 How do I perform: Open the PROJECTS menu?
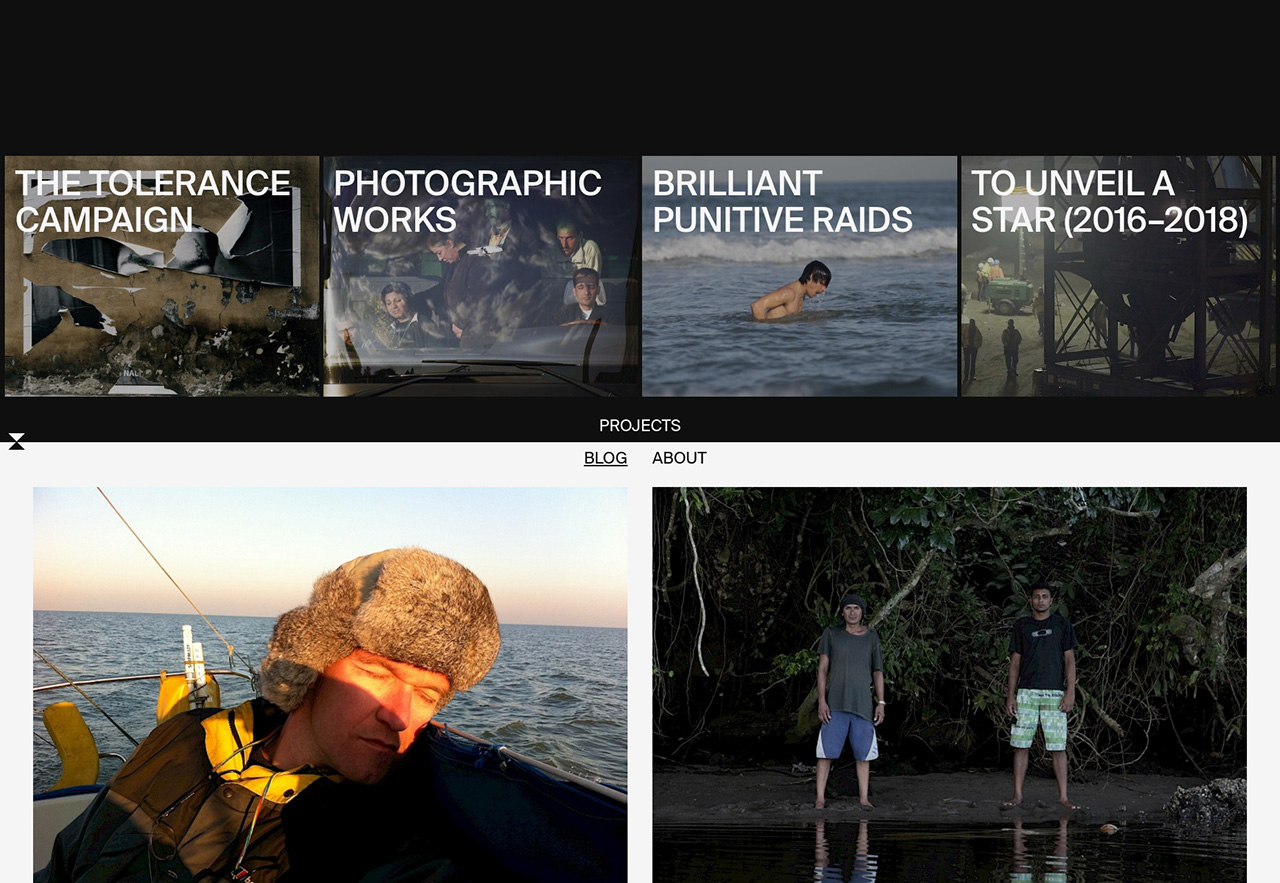pyautogui.click(x=640, y=426)
